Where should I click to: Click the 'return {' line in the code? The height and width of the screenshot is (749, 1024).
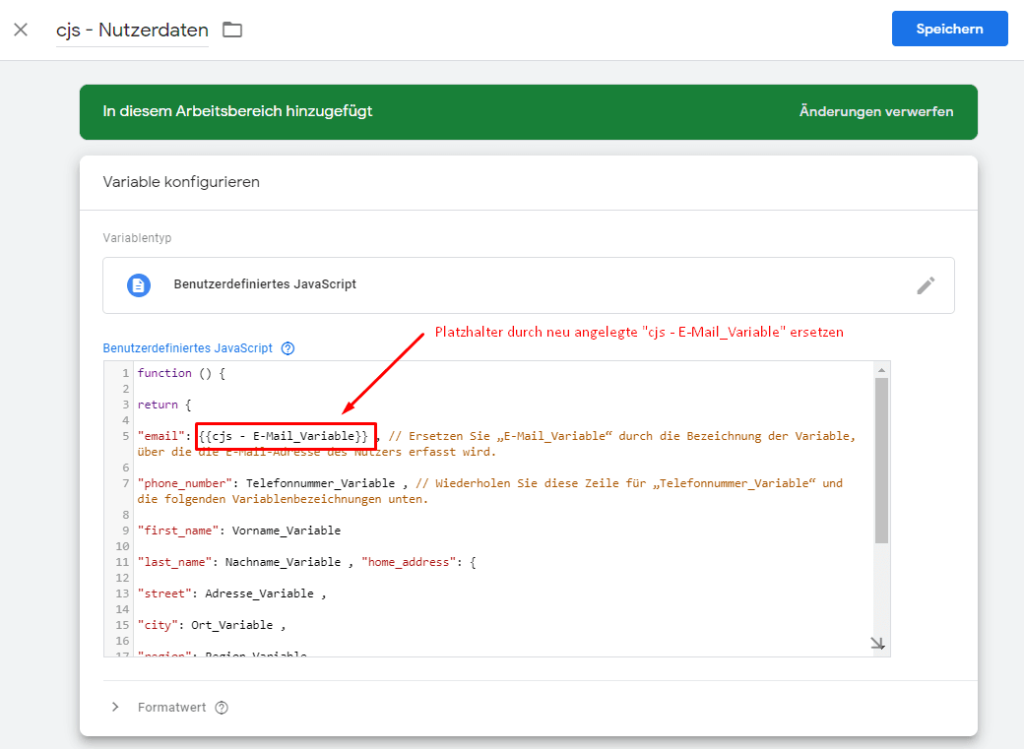click(x=165, y=405)
